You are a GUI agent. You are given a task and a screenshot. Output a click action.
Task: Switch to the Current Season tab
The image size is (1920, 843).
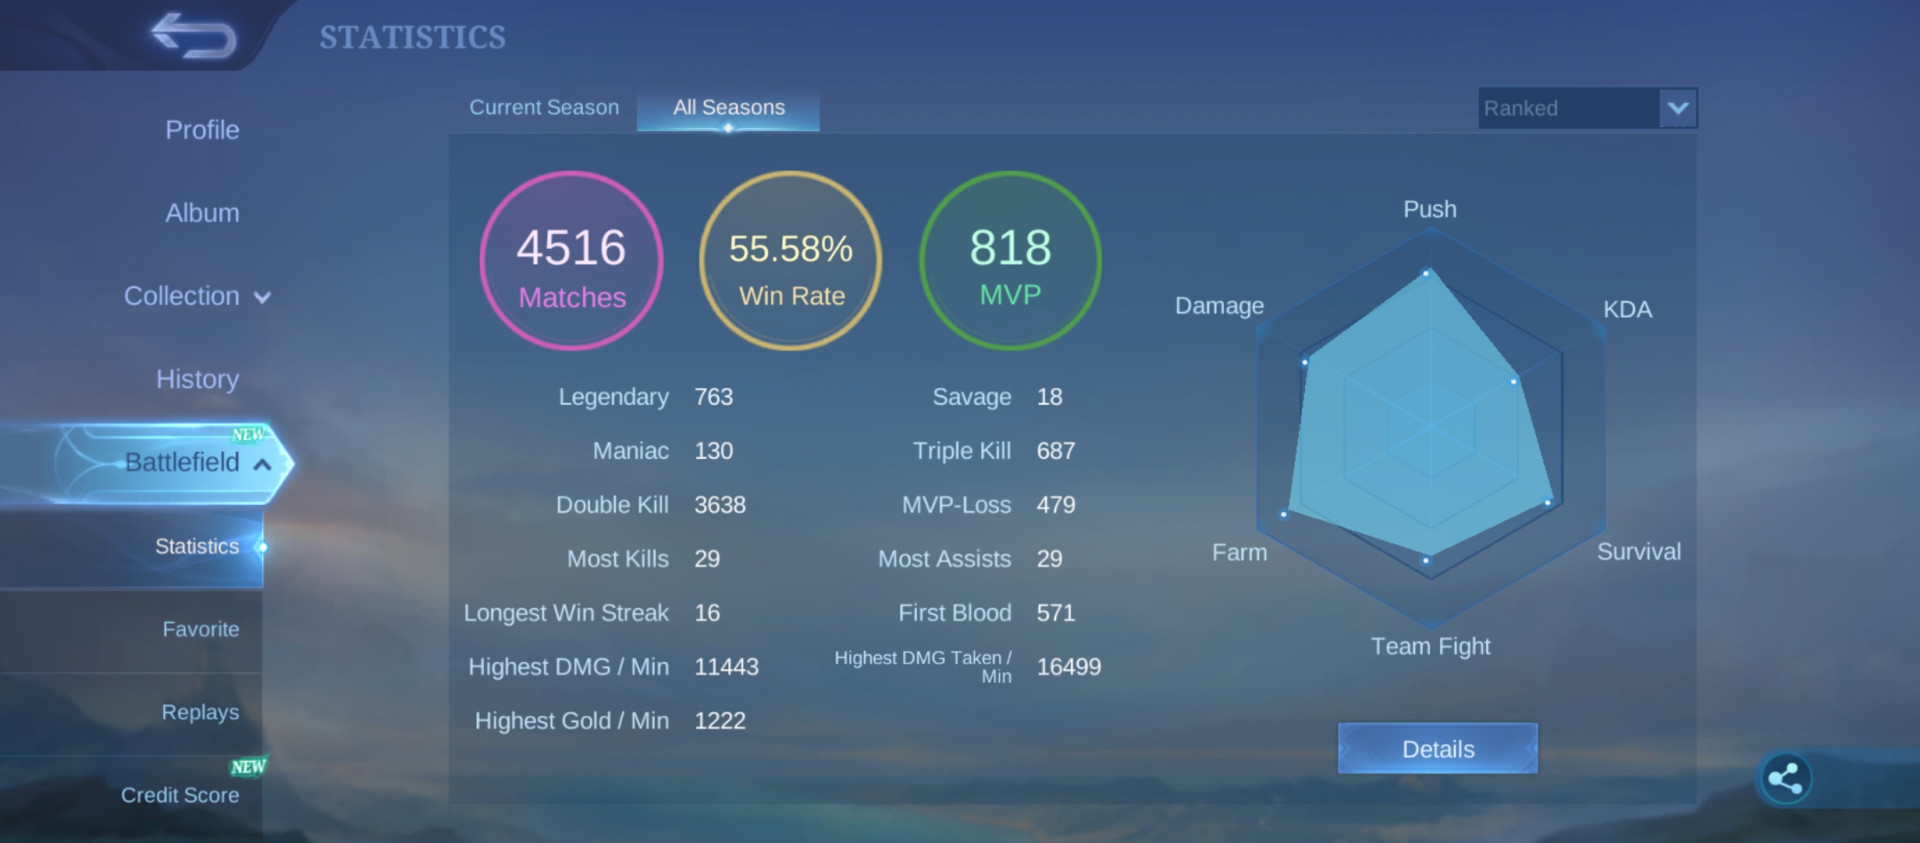pos(544,107)
